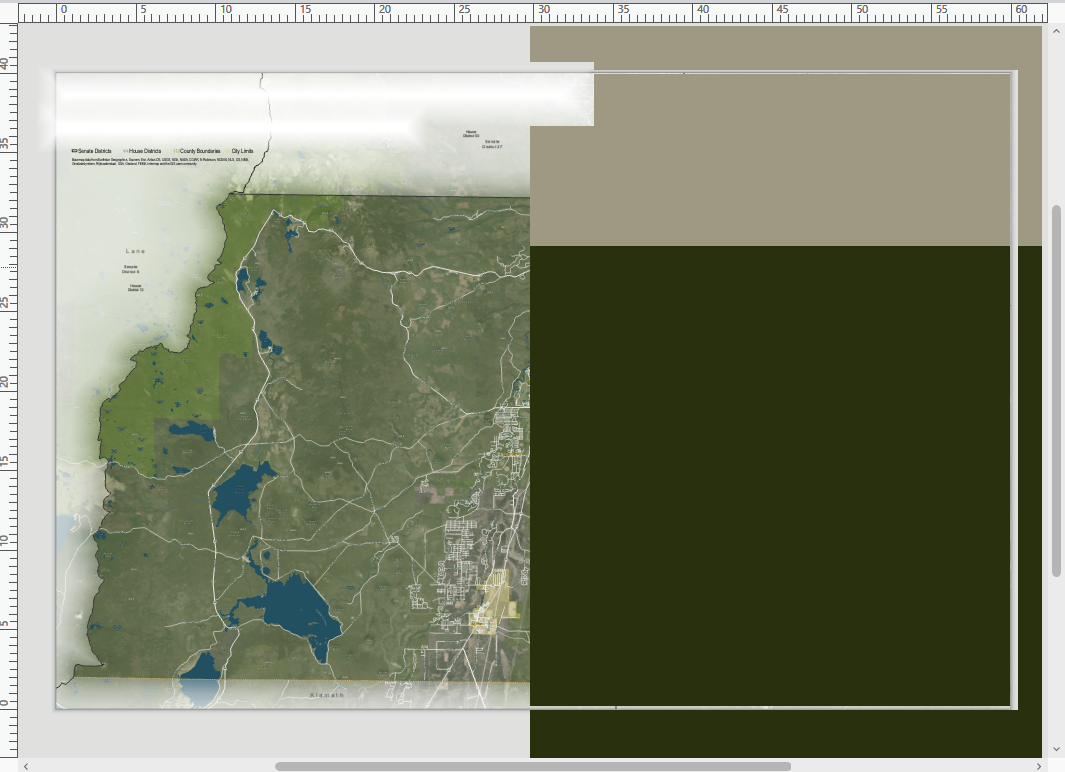Click the vertical scrollbar thumb

tap(1056, 390)
